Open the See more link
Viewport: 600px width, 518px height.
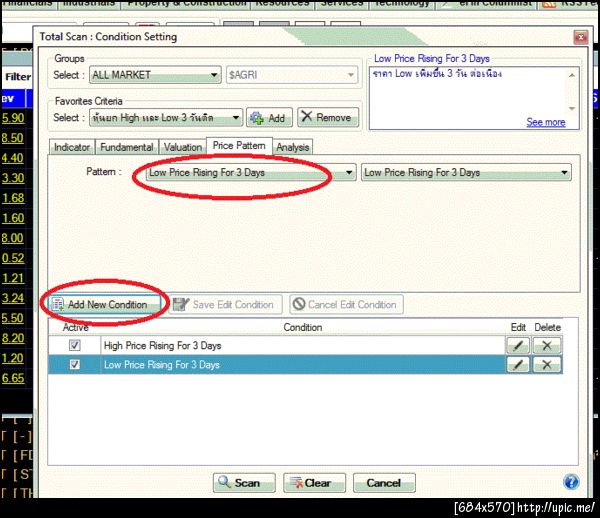tap(546, 122)
